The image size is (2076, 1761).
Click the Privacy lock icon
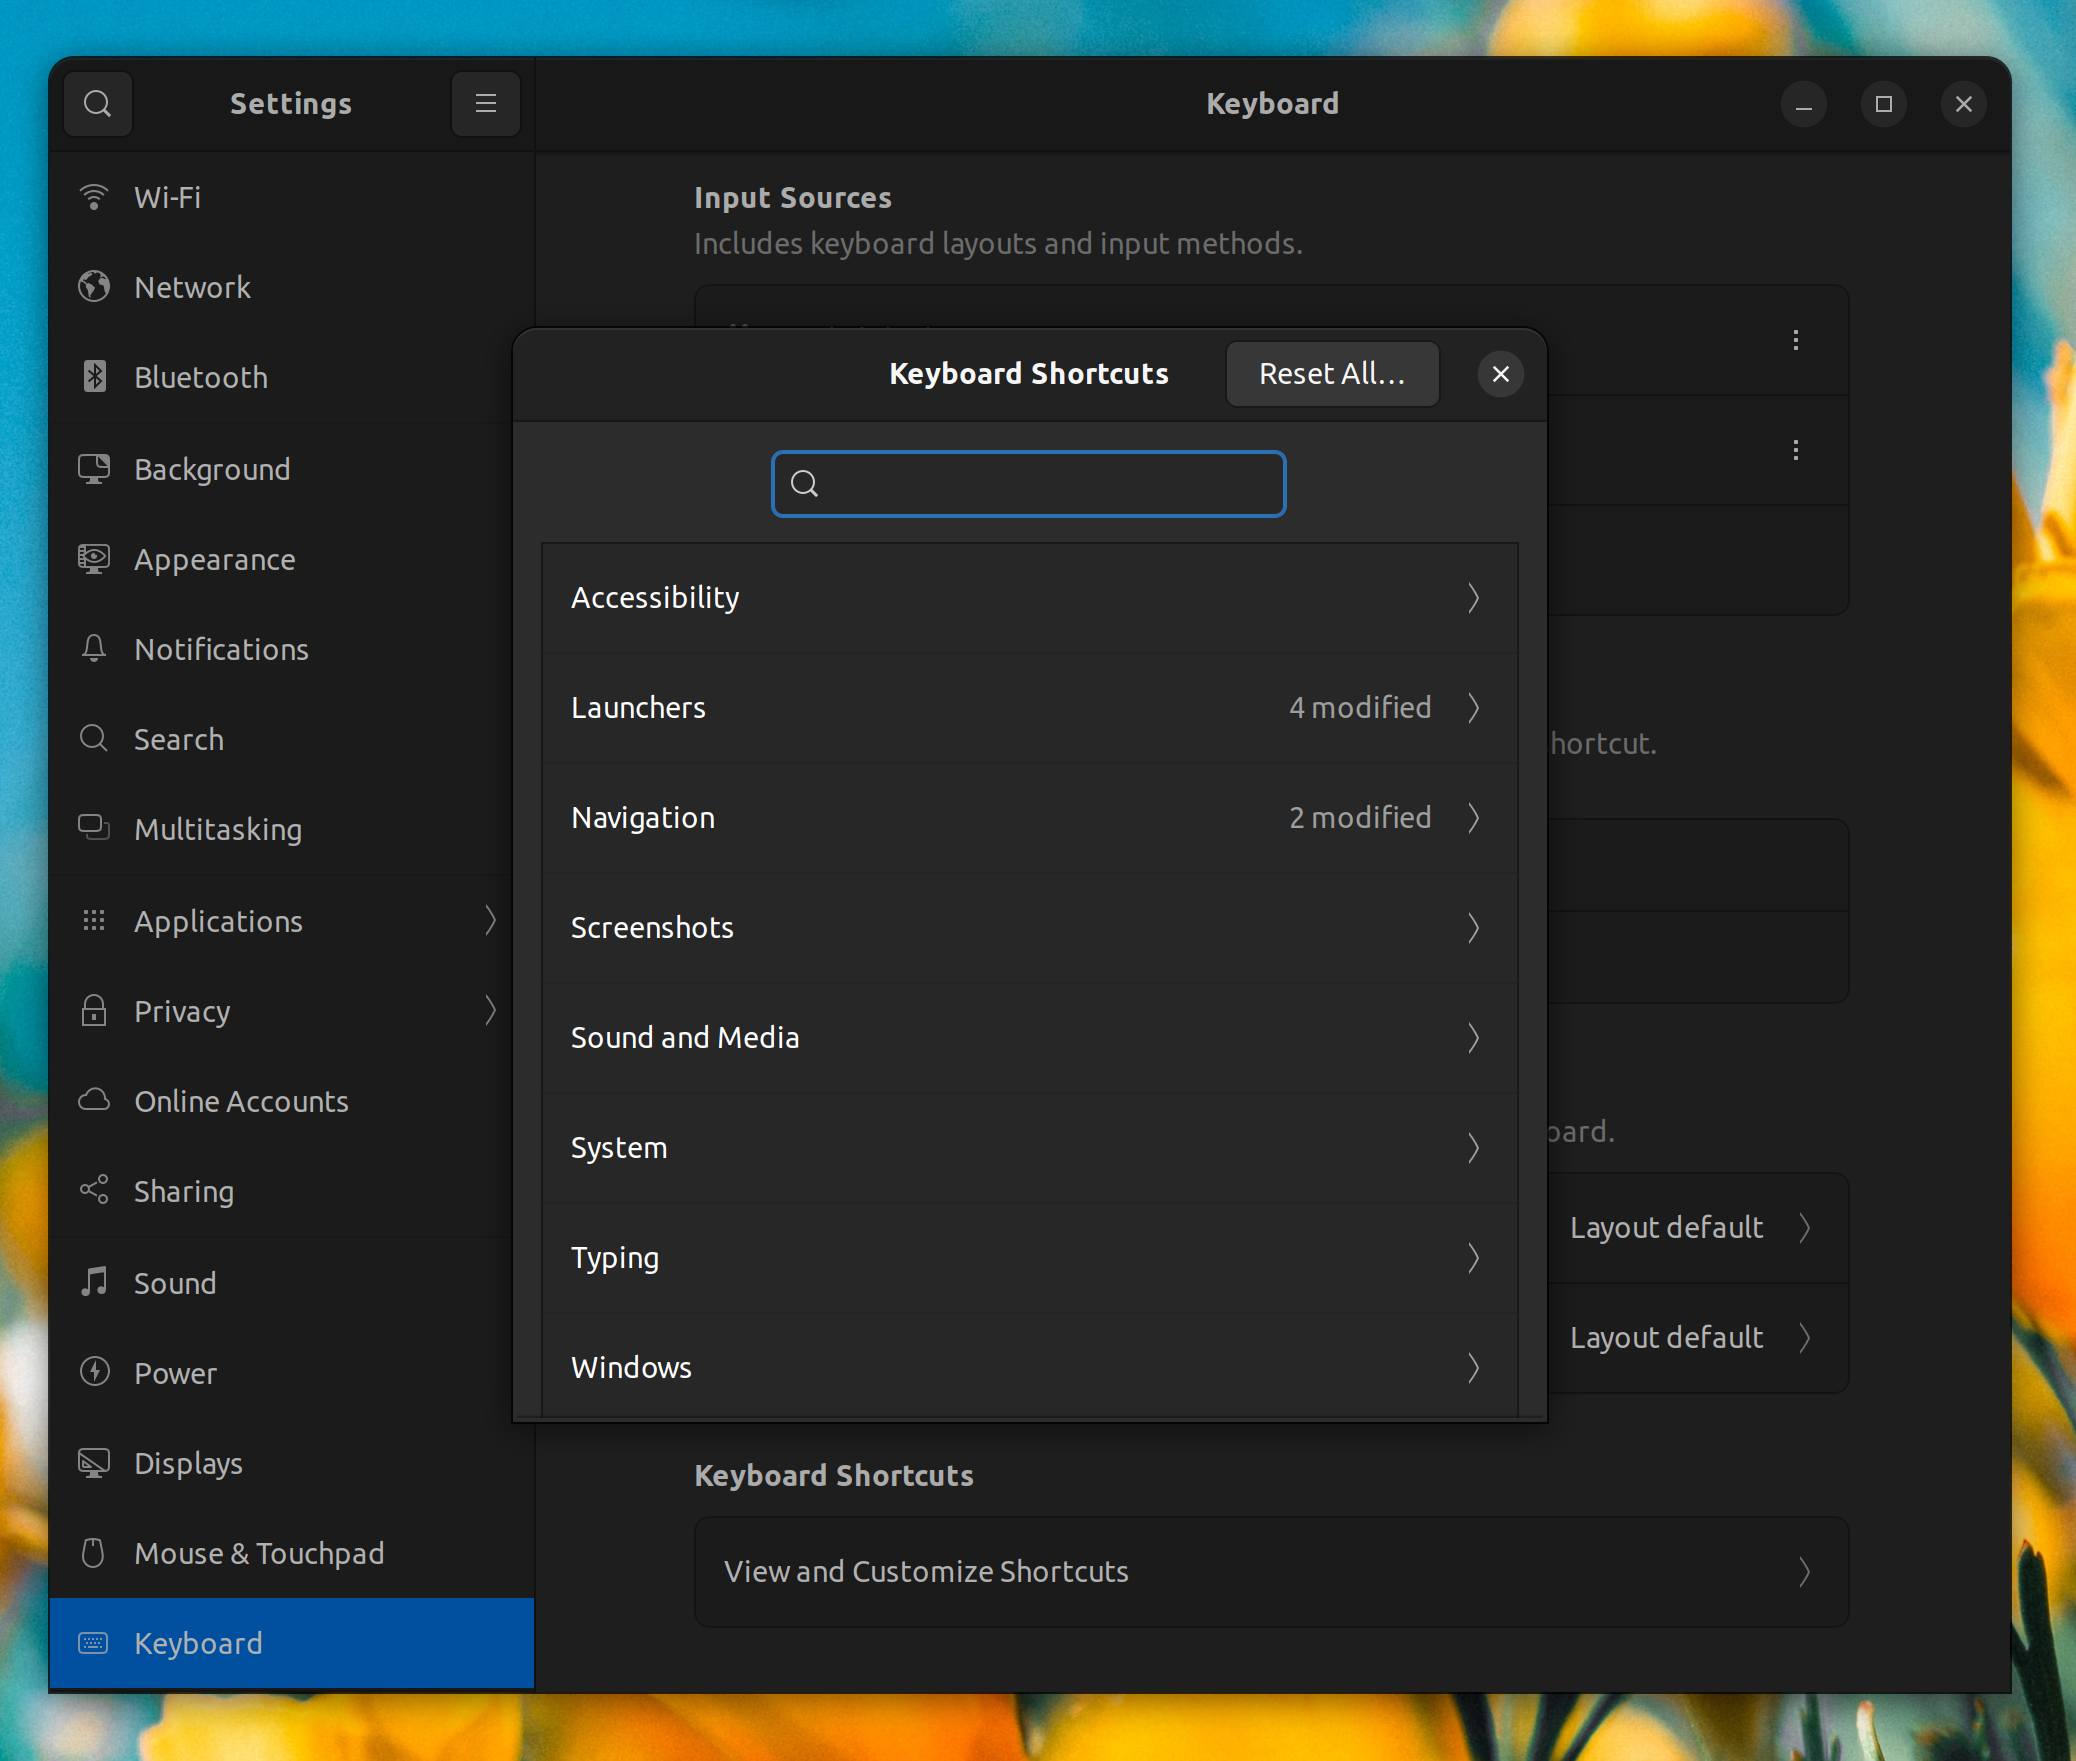coord(94,1011)
